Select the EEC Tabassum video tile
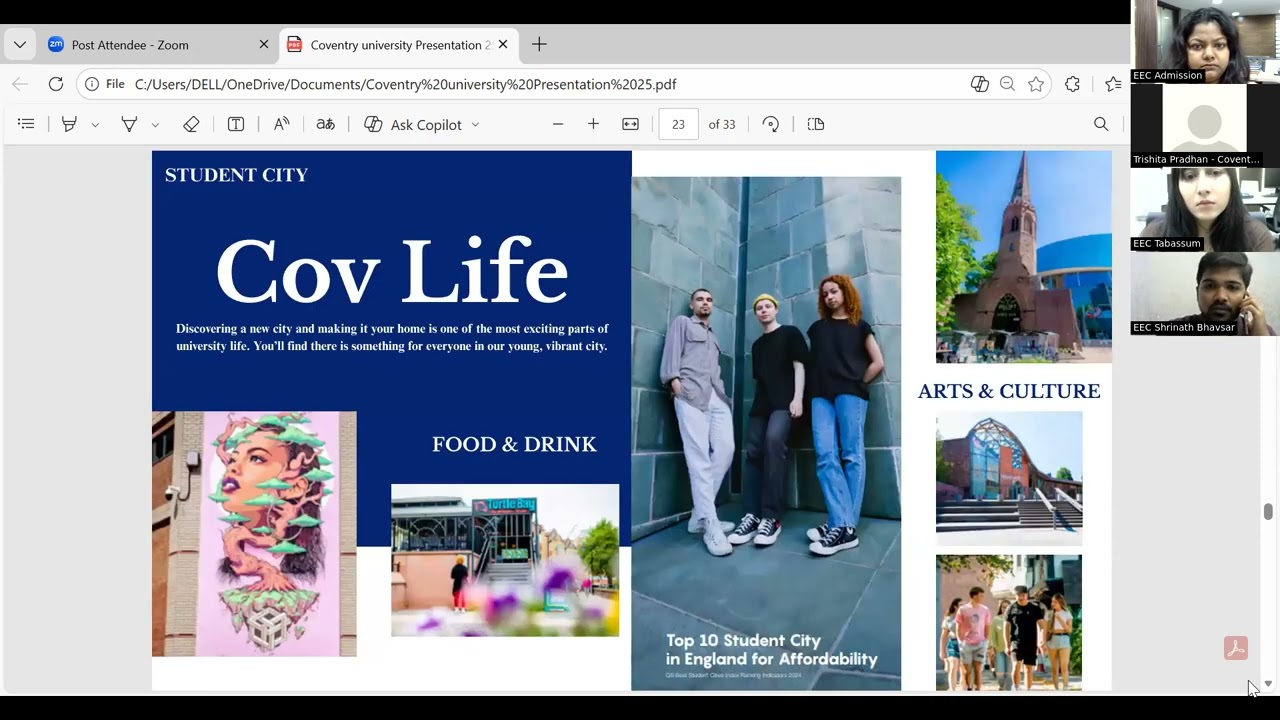1280x720 pixels. tap(1205, 209)
